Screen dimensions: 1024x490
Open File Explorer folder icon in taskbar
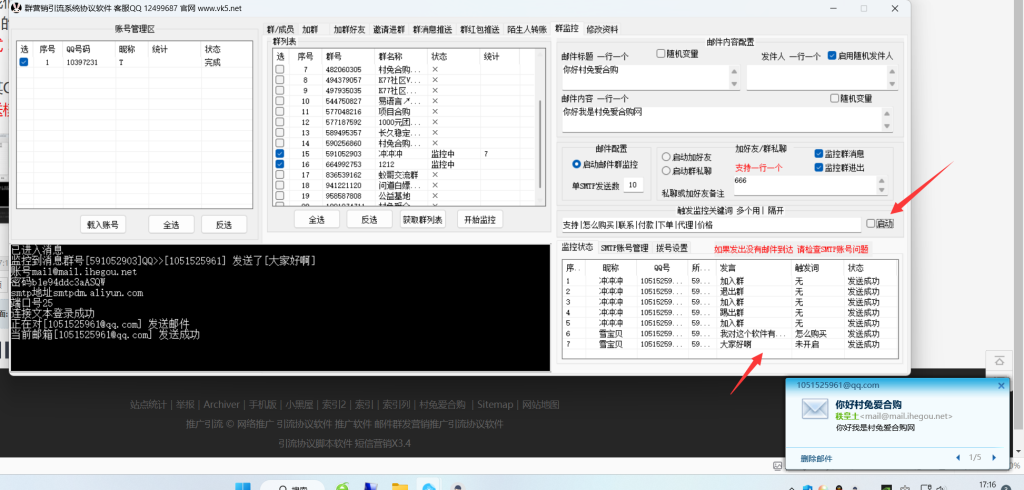click(400, 487)
